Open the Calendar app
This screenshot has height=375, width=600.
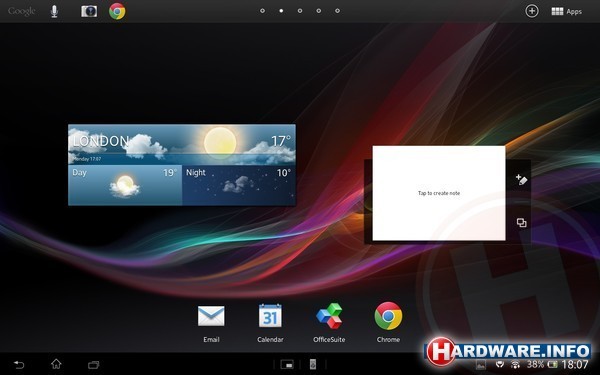pyautogui.click(x=270, y=323)
